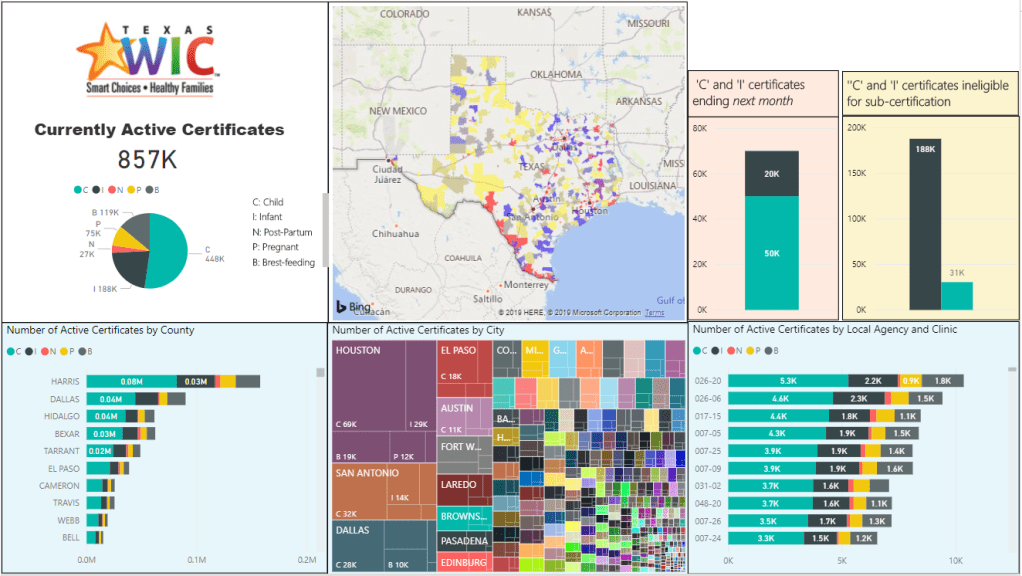The image size is (1022, 576).
Task: Click the EL PASO treemap tile
Action: [x=463, y=365]
